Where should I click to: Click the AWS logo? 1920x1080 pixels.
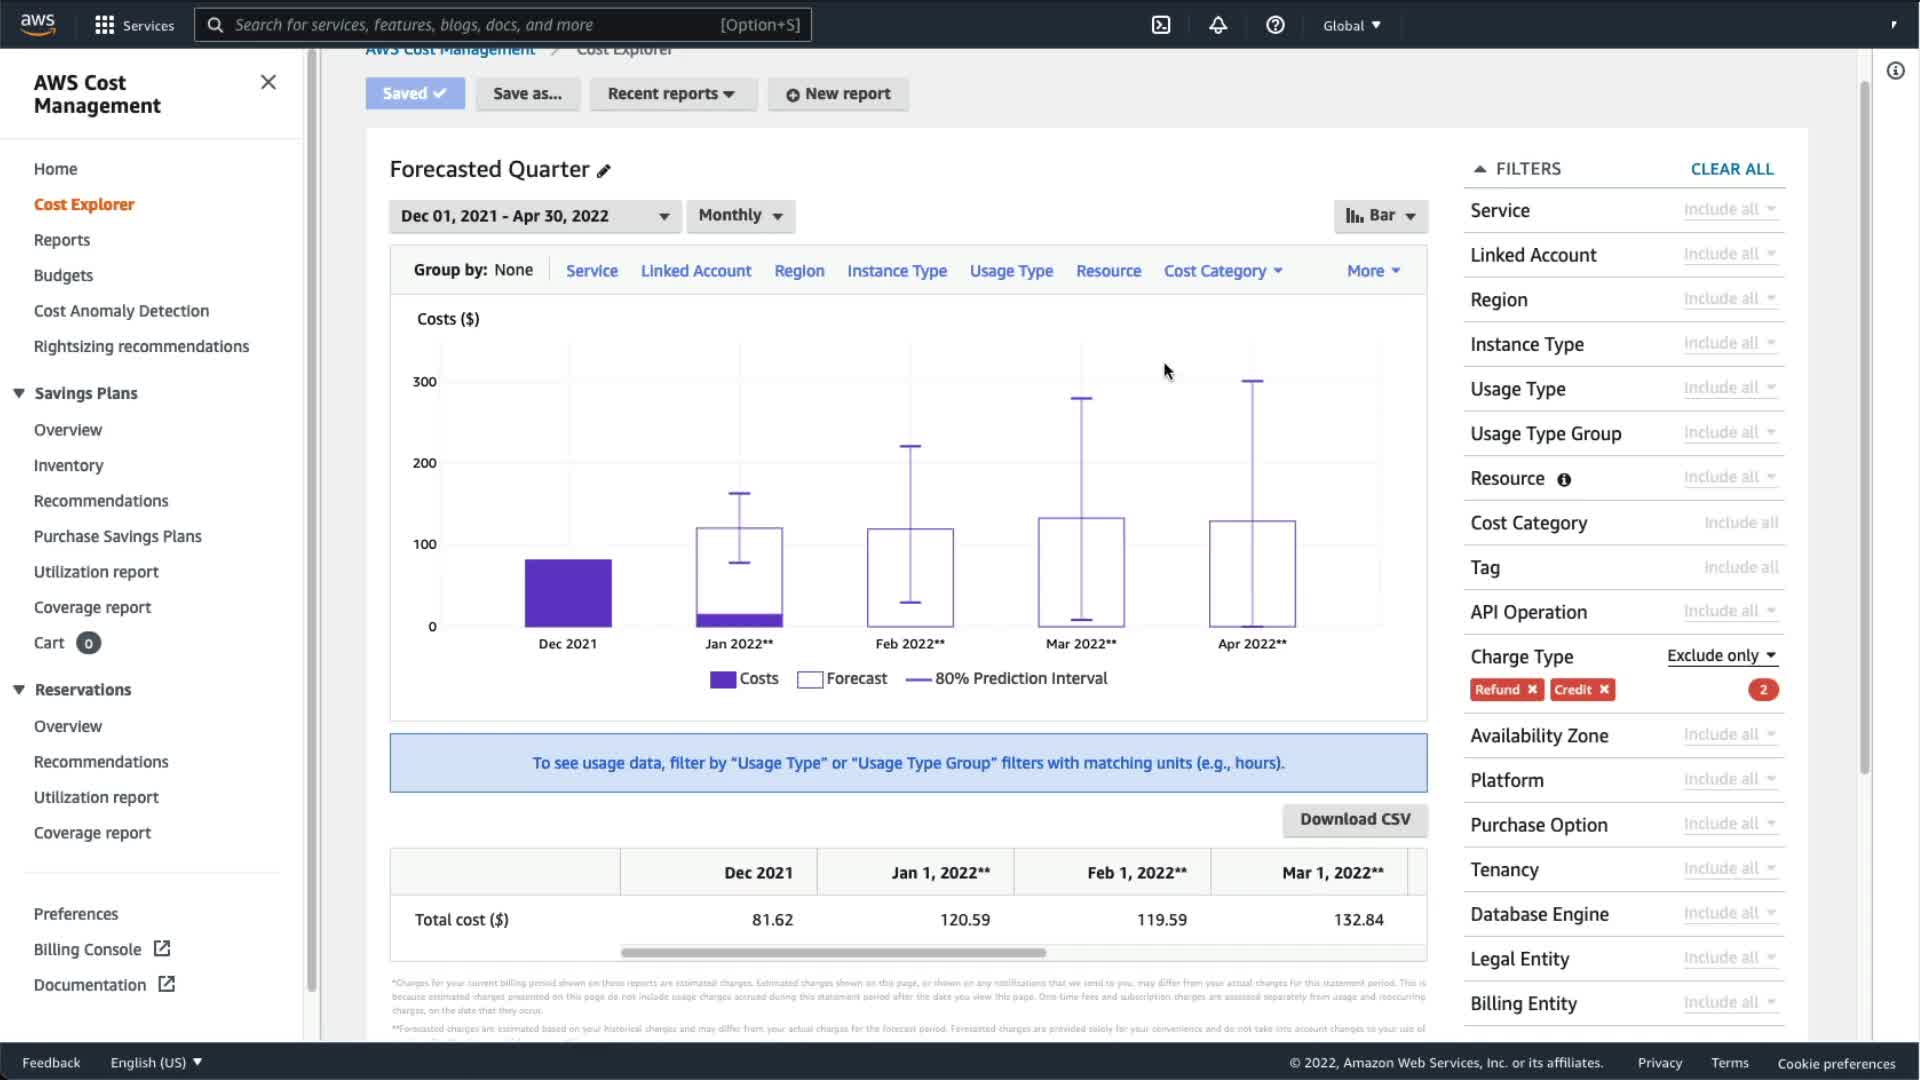pyautogui.click(x=38, y=24)
